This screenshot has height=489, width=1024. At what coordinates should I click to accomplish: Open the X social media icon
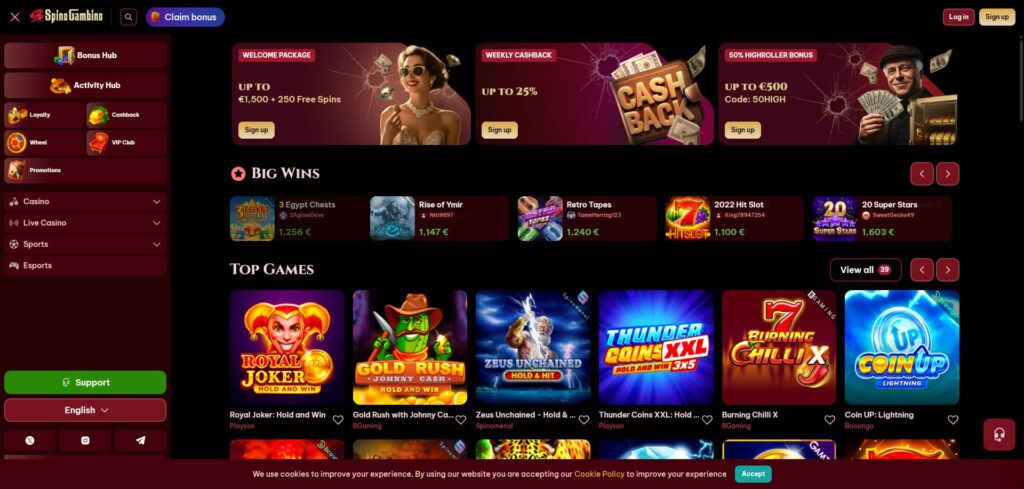[29, 441]
